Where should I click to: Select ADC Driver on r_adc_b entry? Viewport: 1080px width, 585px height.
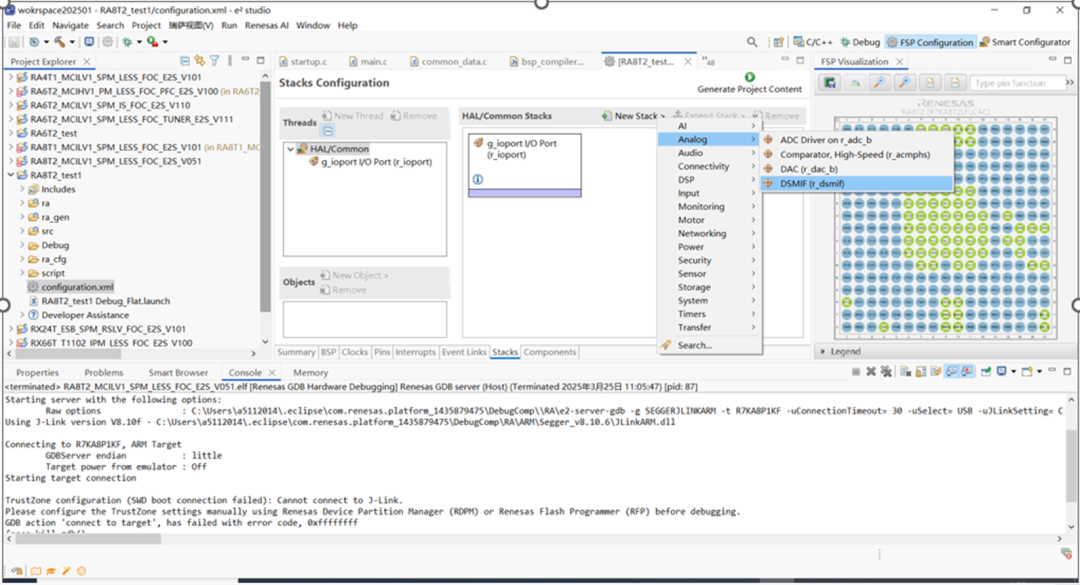click(x=857, y=140)
